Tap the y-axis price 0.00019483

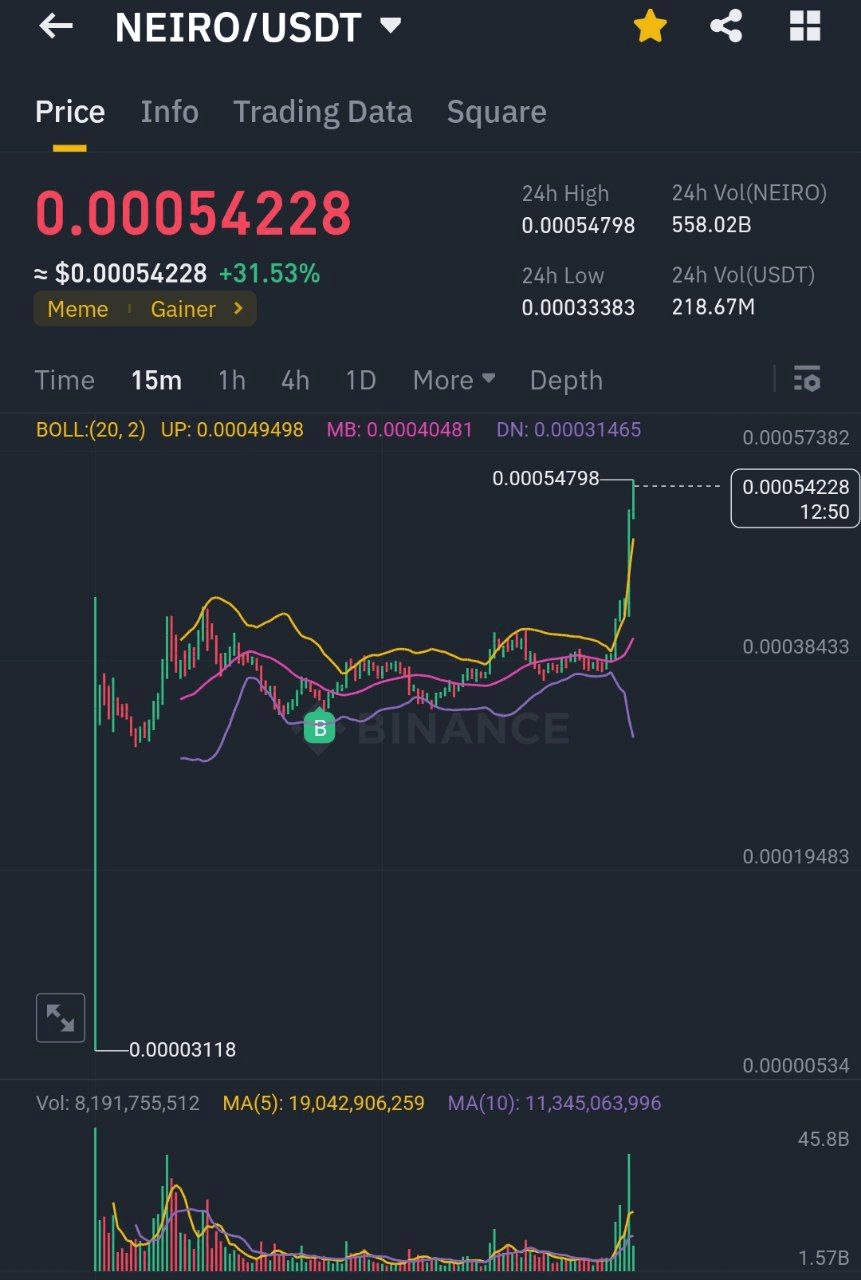pos(796,856)
